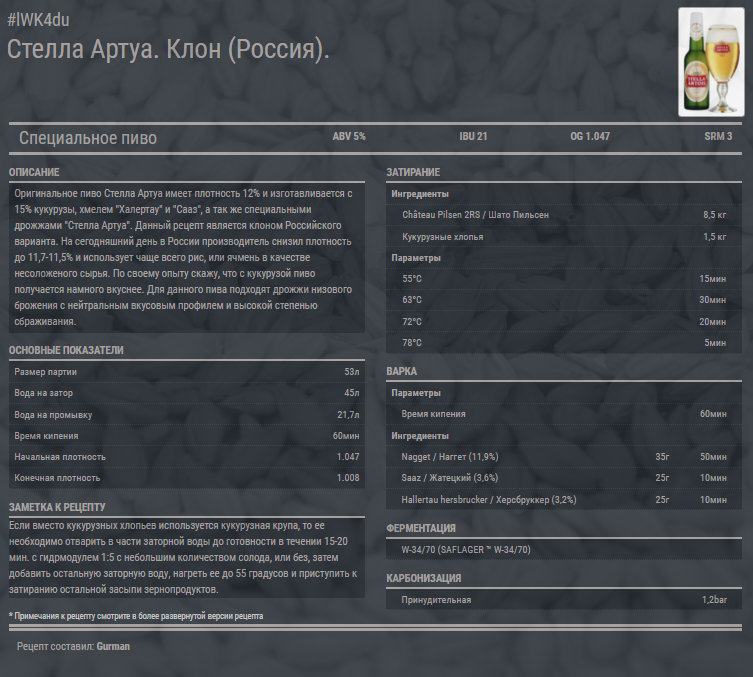Select the Château Pilsen 2RS / Шато Пильсен ingredient

tap(475, 215)
